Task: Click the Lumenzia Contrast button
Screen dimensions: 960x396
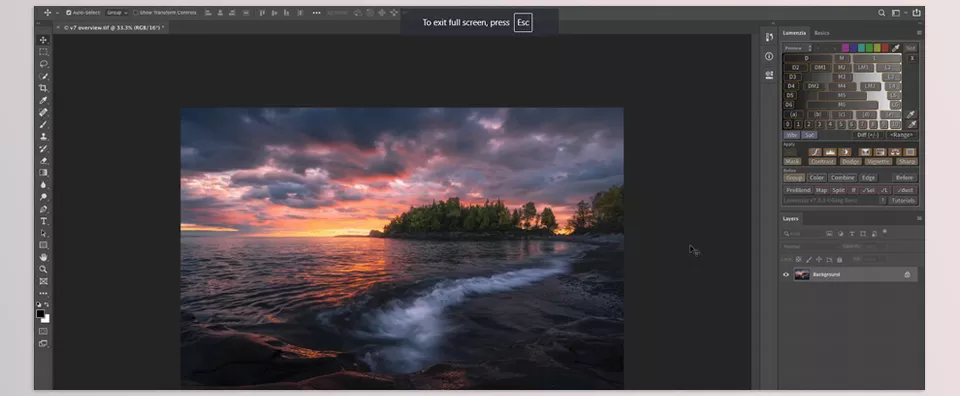Action: coord(822,162)
